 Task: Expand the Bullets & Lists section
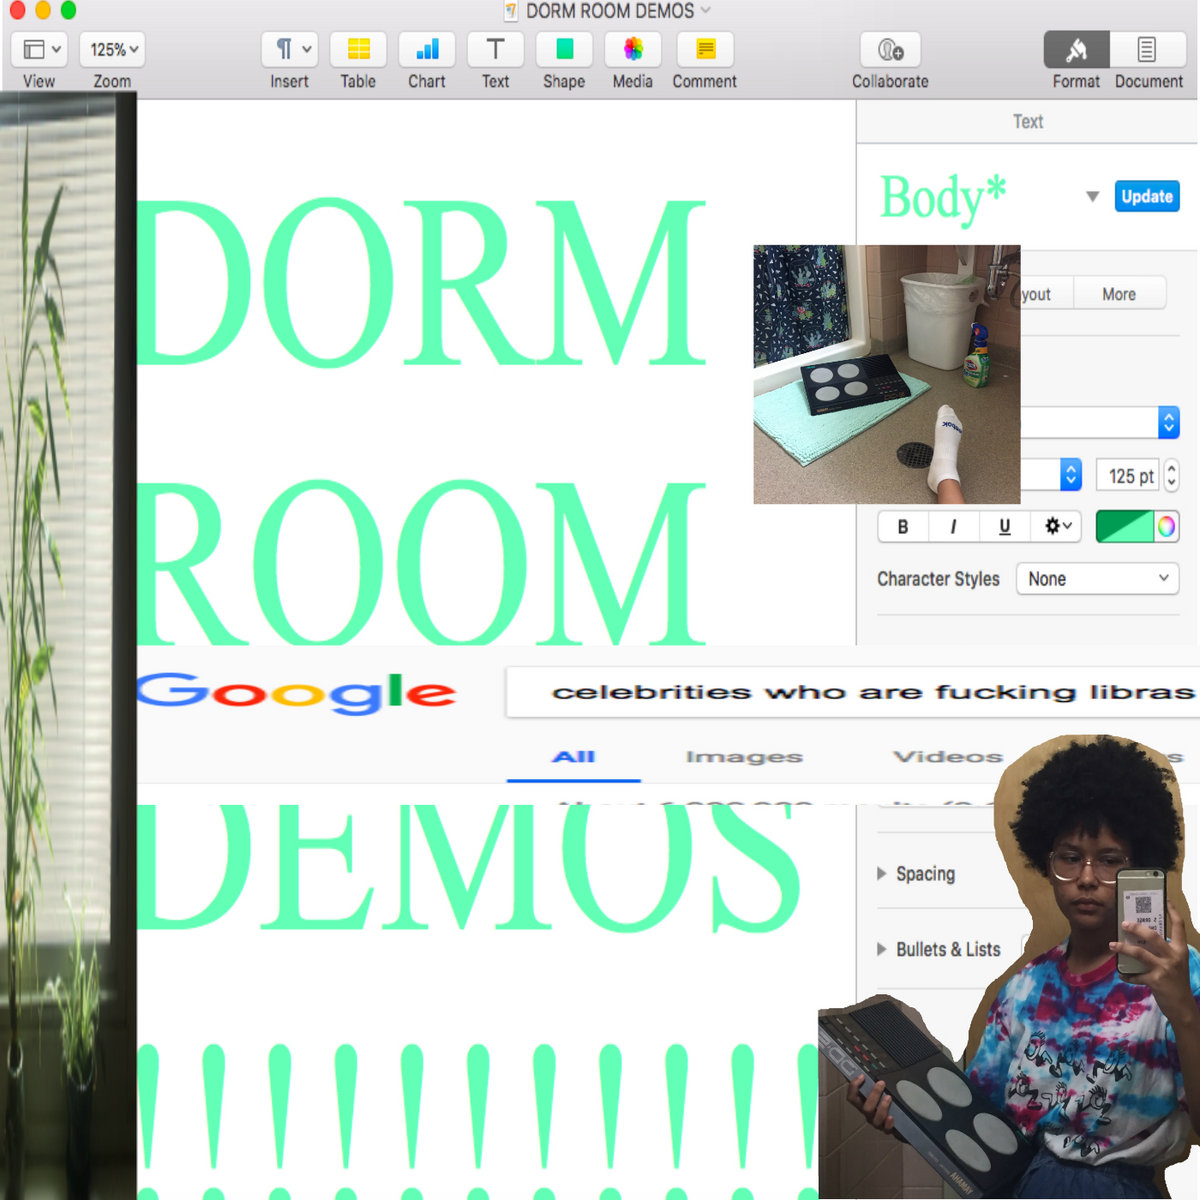pos(882,949)
